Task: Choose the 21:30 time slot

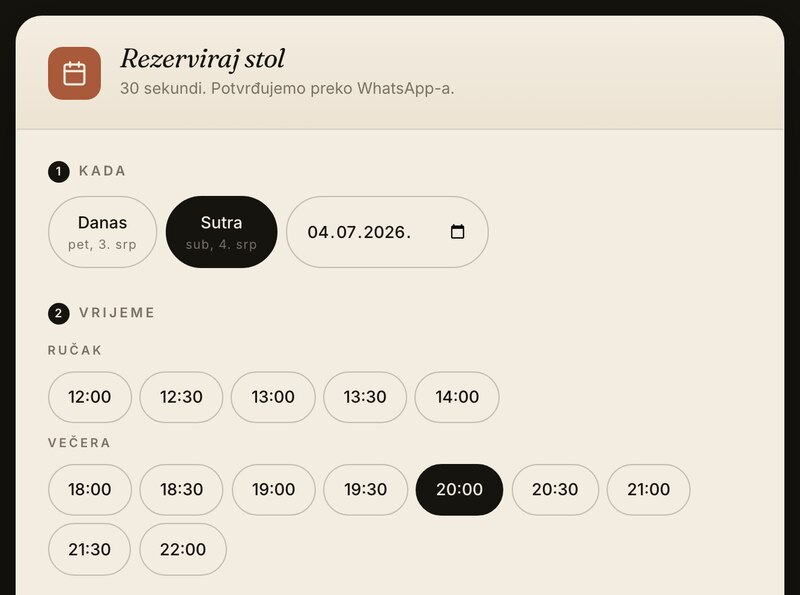Action: (x=89, y=549)
